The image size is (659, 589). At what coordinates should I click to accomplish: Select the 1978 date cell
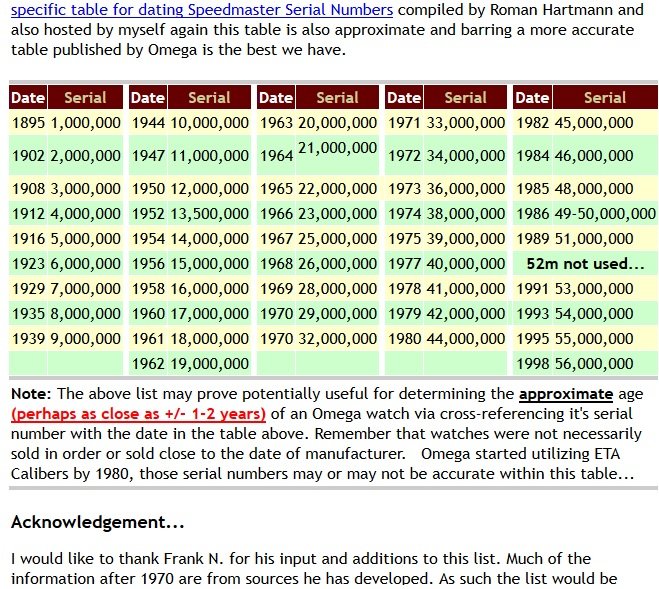[404, 288]
